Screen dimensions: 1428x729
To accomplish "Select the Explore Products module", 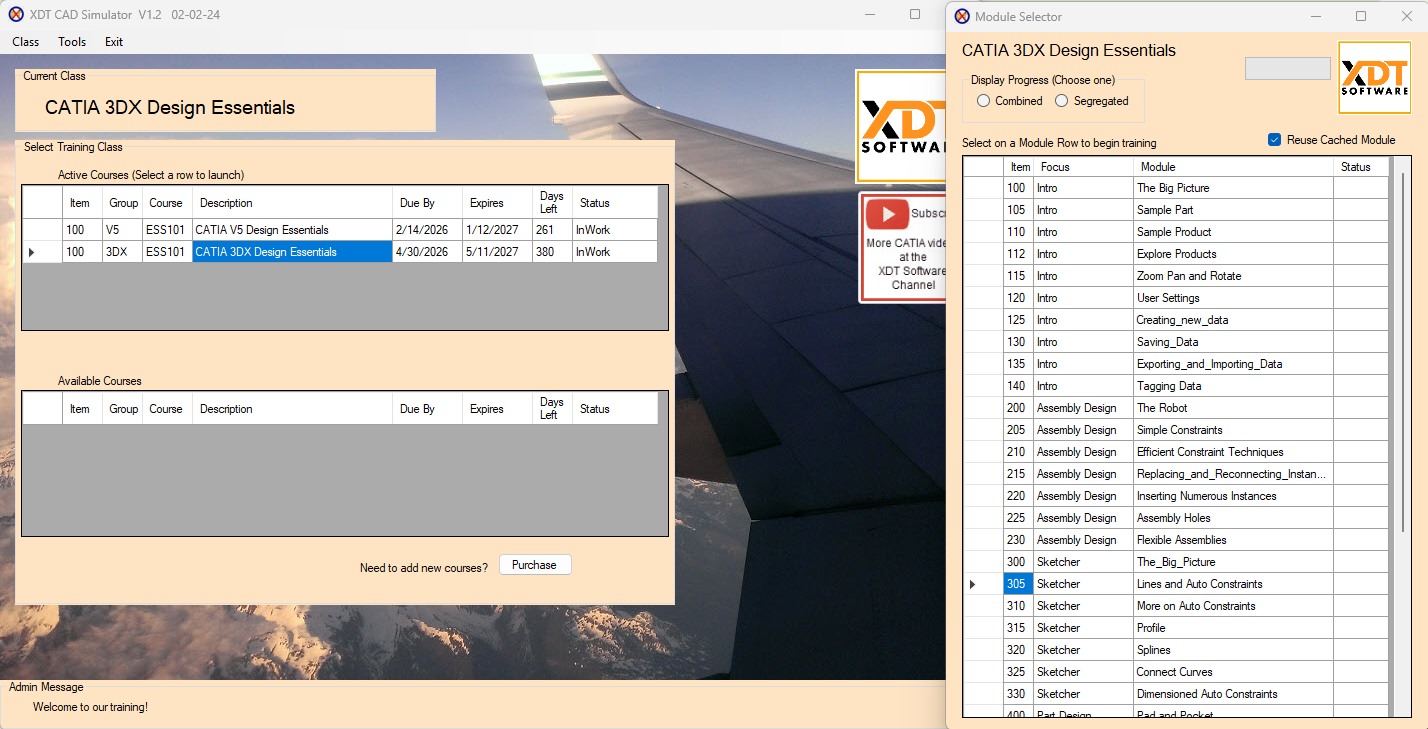I will pyautogui.click(x=1176, y=254).
